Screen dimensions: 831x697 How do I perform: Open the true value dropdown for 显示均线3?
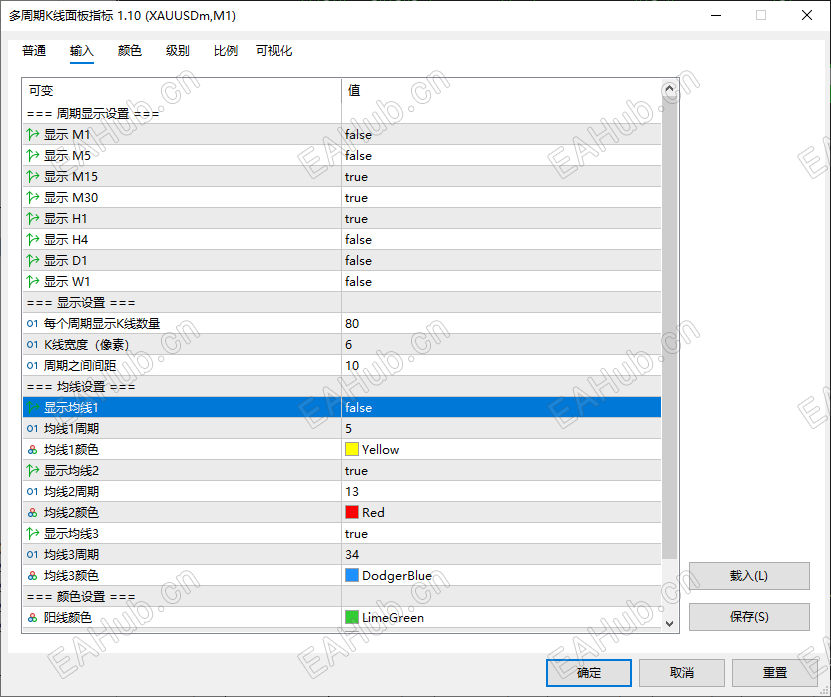(x=501, y=533)
